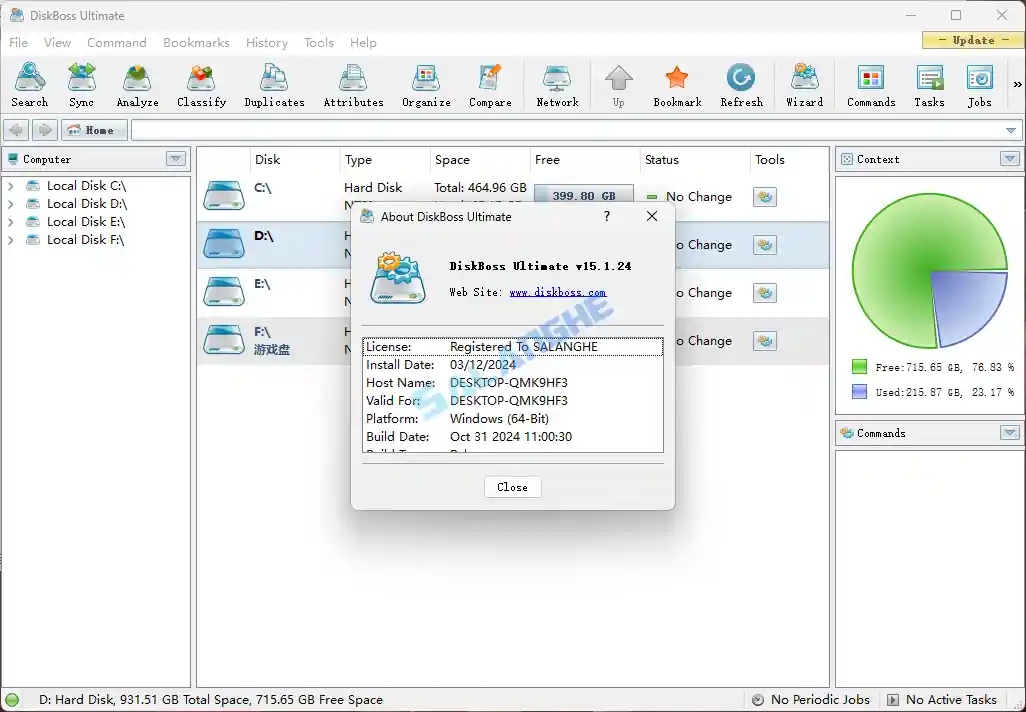Show more toolbar items chevron
The image size is (1026, 712).
pos(1017,84)
